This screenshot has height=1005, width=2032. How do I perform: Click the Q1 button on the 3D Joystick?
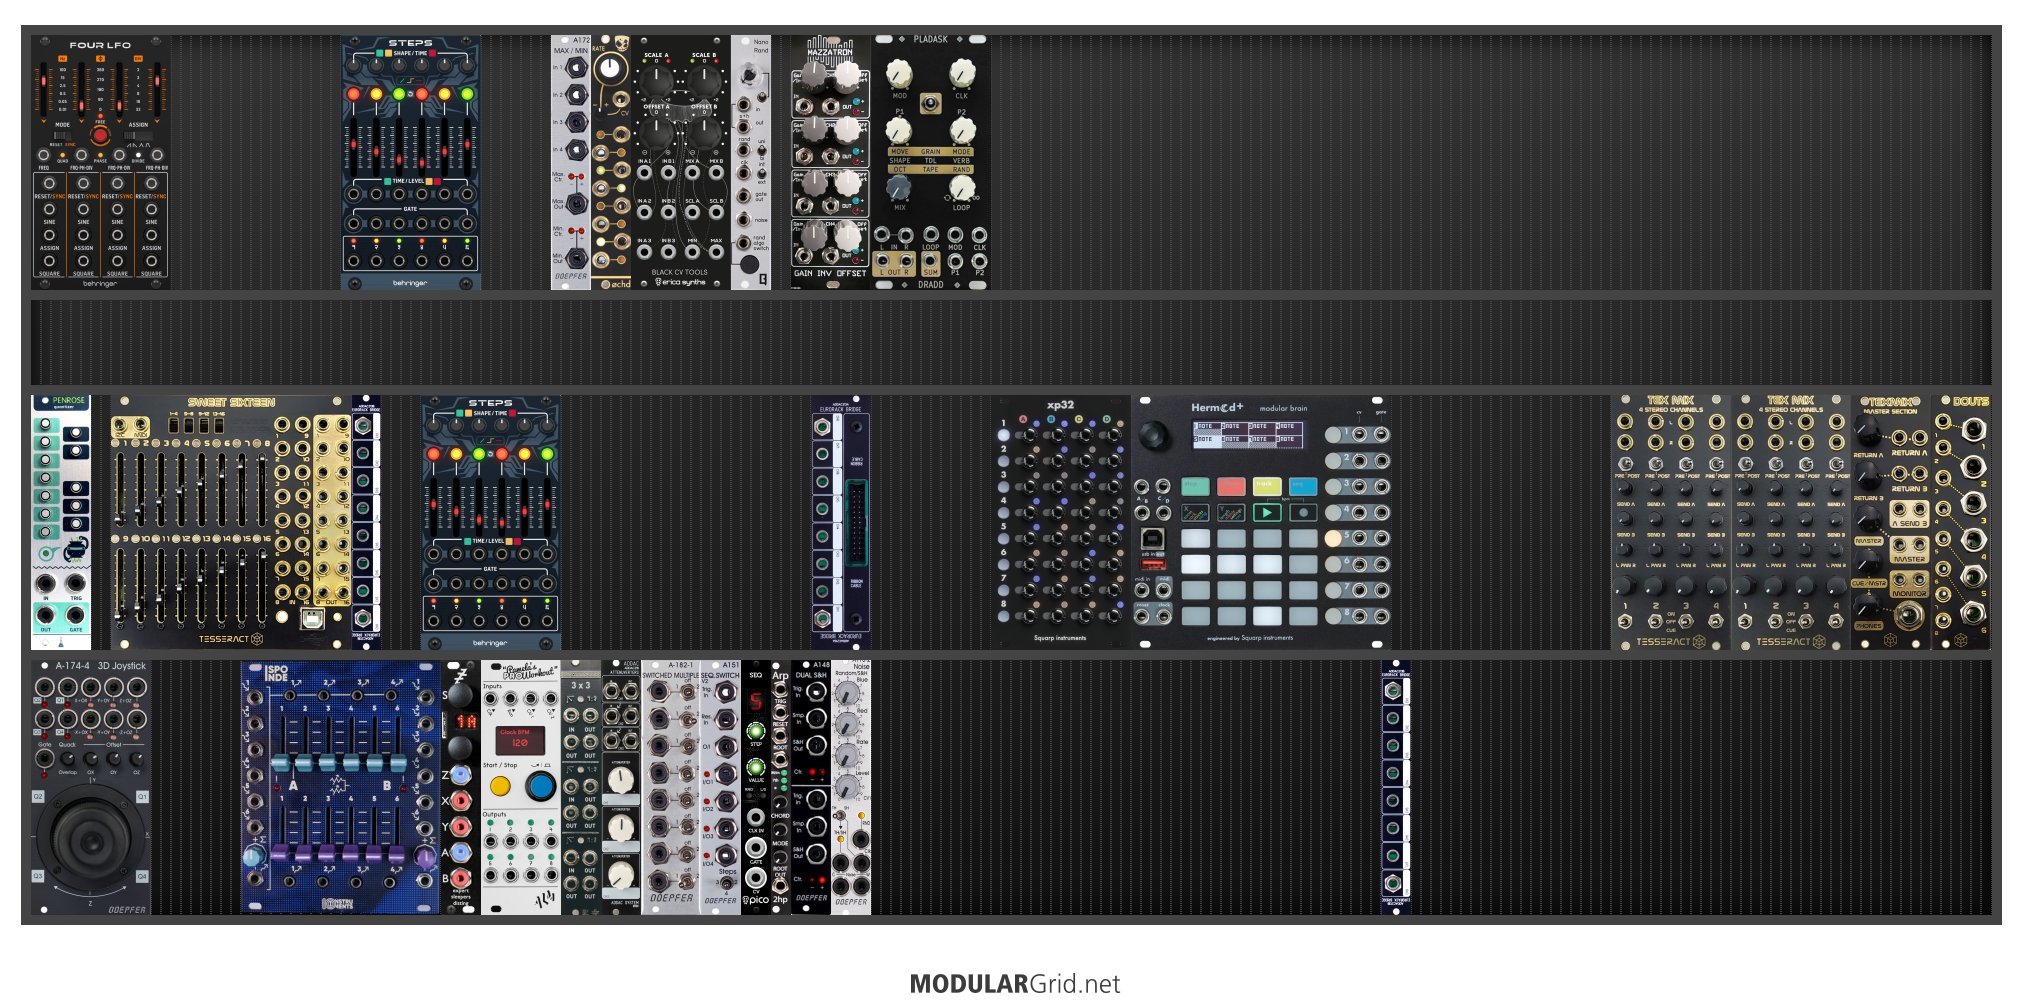click(x=142, y=797)
